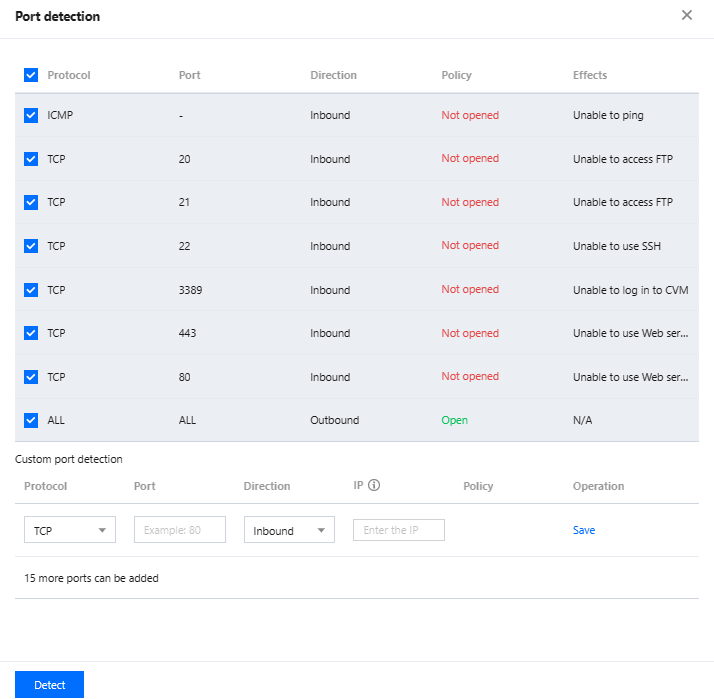Close the Port detection dialog
The height and width of the screenshot is (699, 714).
tap(686, 15)
